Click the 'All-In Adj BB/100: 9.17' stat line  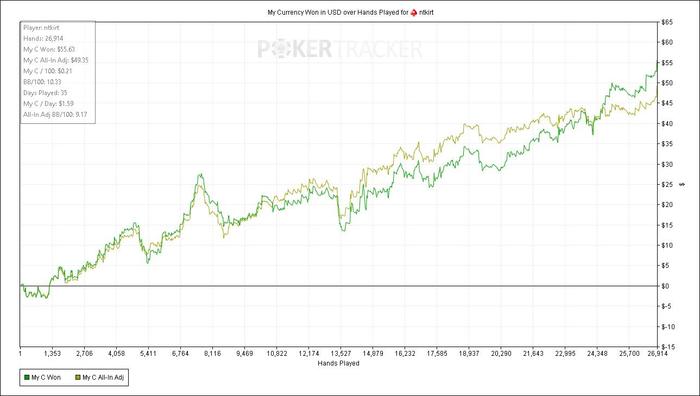tap(55, 114)
